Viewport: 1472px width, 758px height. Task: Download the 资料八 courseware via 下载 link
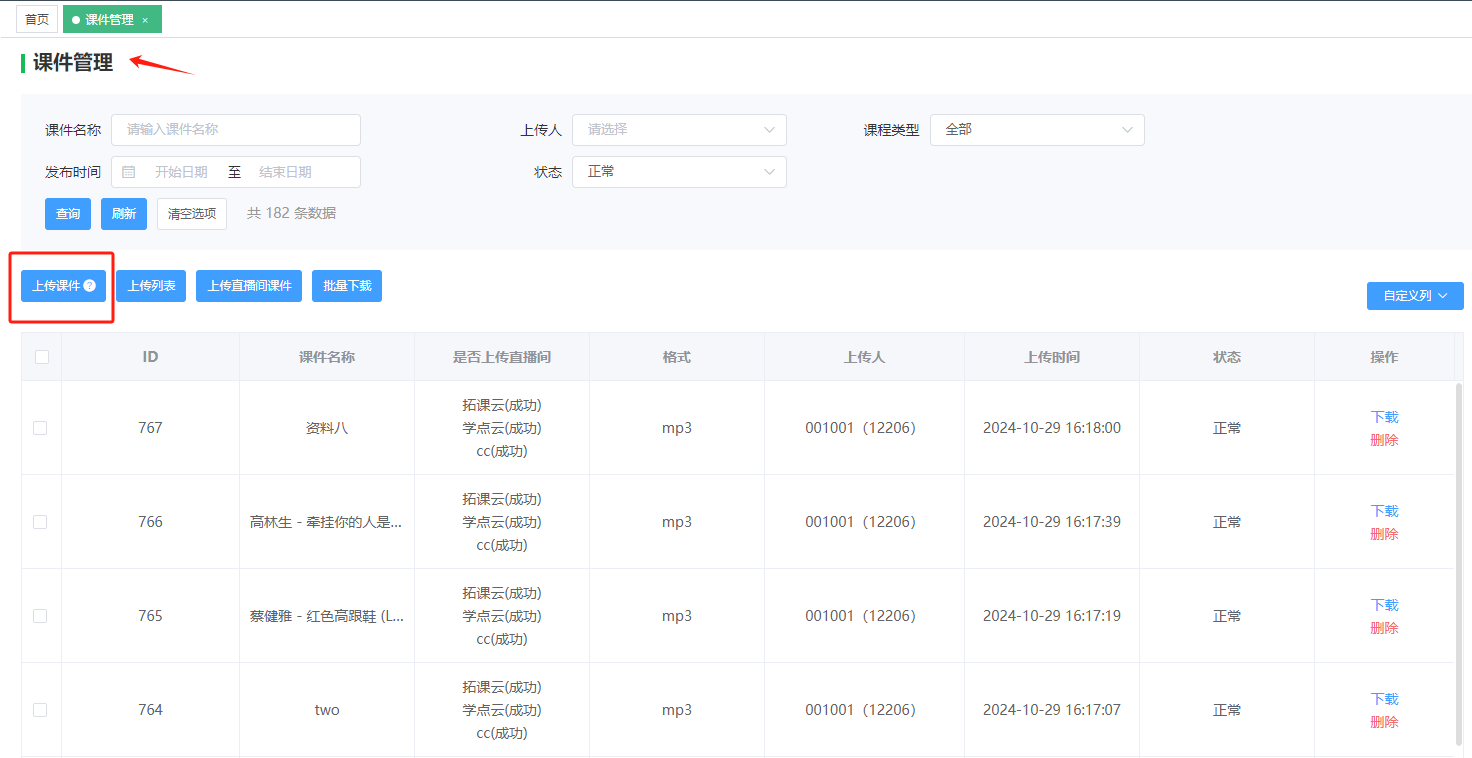click(1384, 417)
